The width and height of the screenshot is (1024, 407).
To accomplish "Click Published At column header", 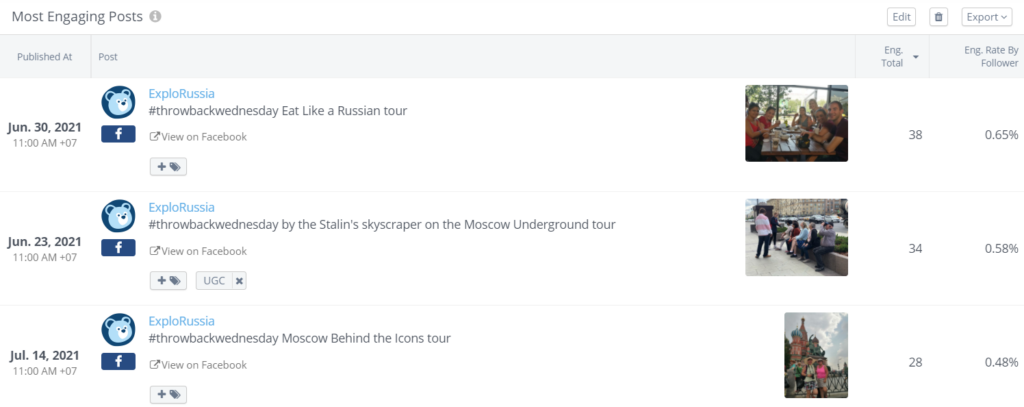I will click(45, 57).
